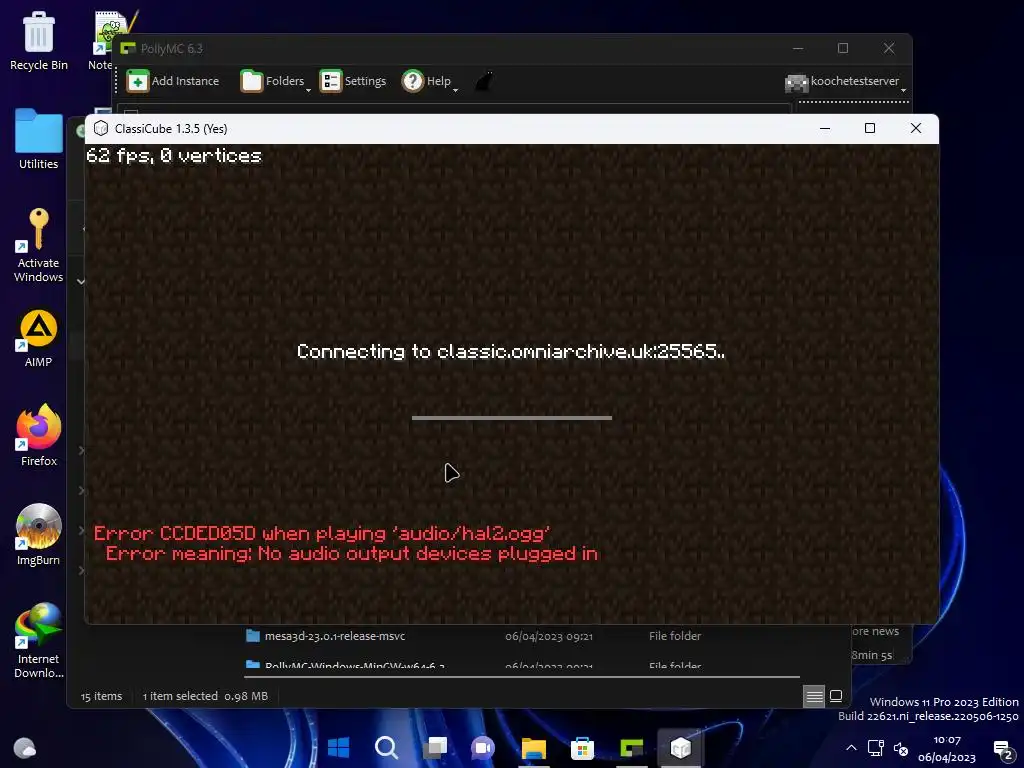This screenshot has width=1024, height=768.
Task: Click the ClassiCube window title icon
Action: click(x=101, y=129)
